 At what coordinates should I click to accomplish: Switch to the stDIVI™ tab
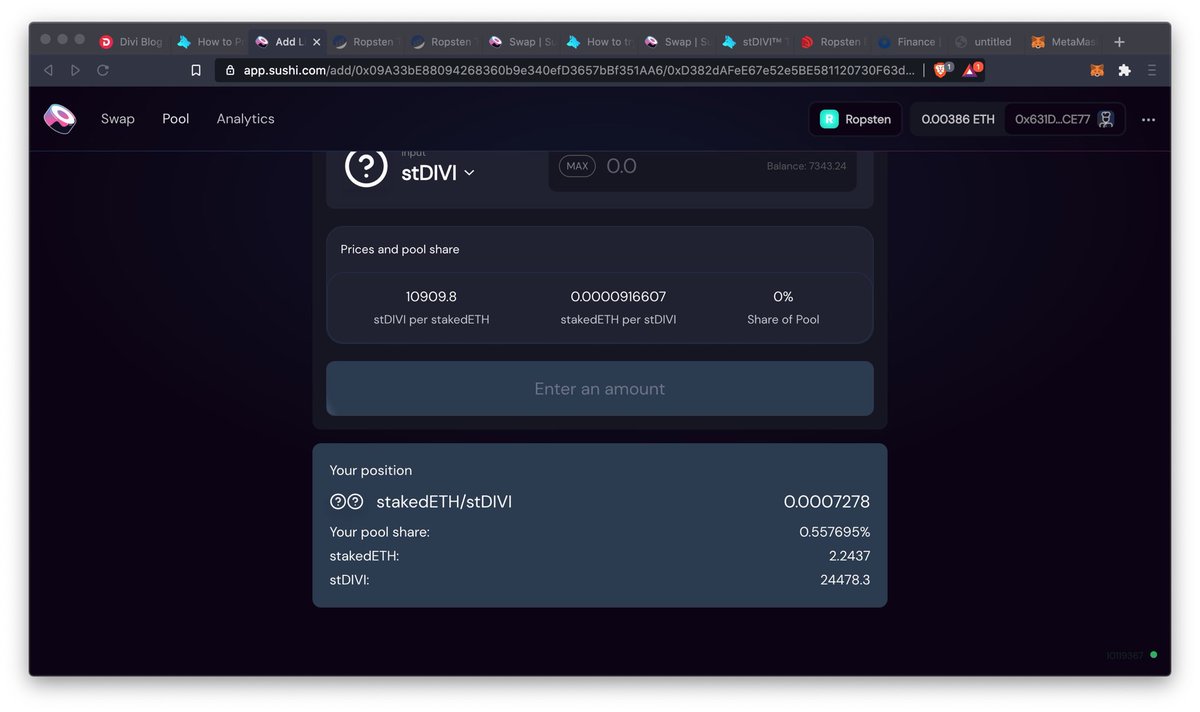(756, 42)
